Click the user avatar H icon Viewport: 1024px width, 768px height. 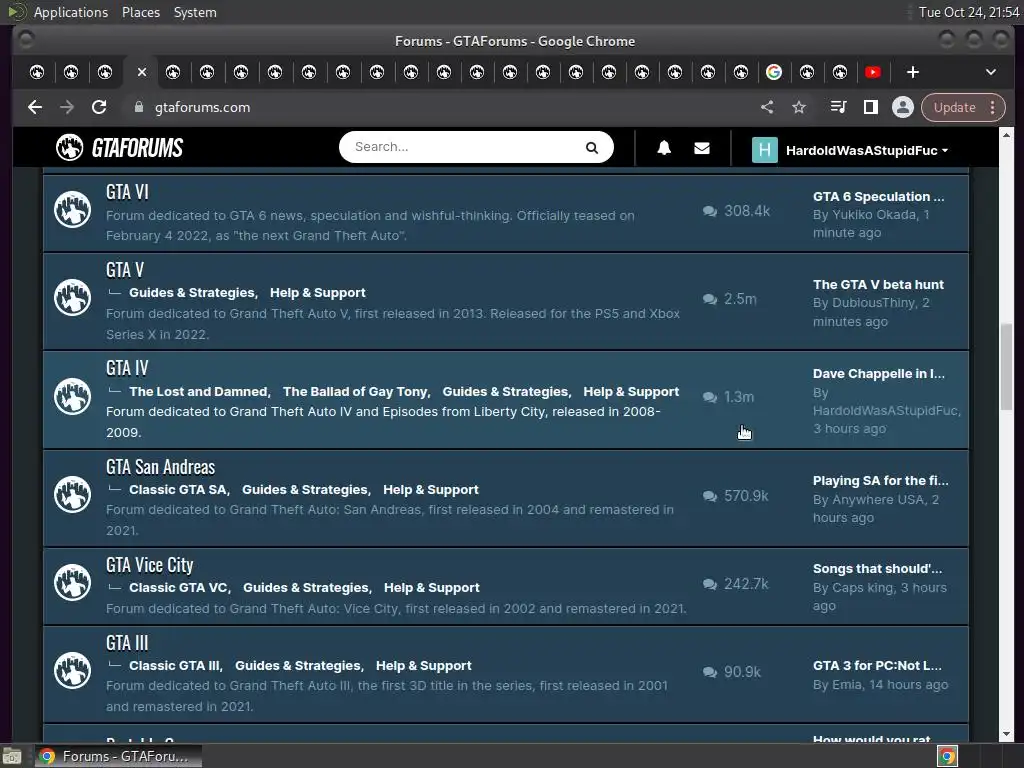765,150
